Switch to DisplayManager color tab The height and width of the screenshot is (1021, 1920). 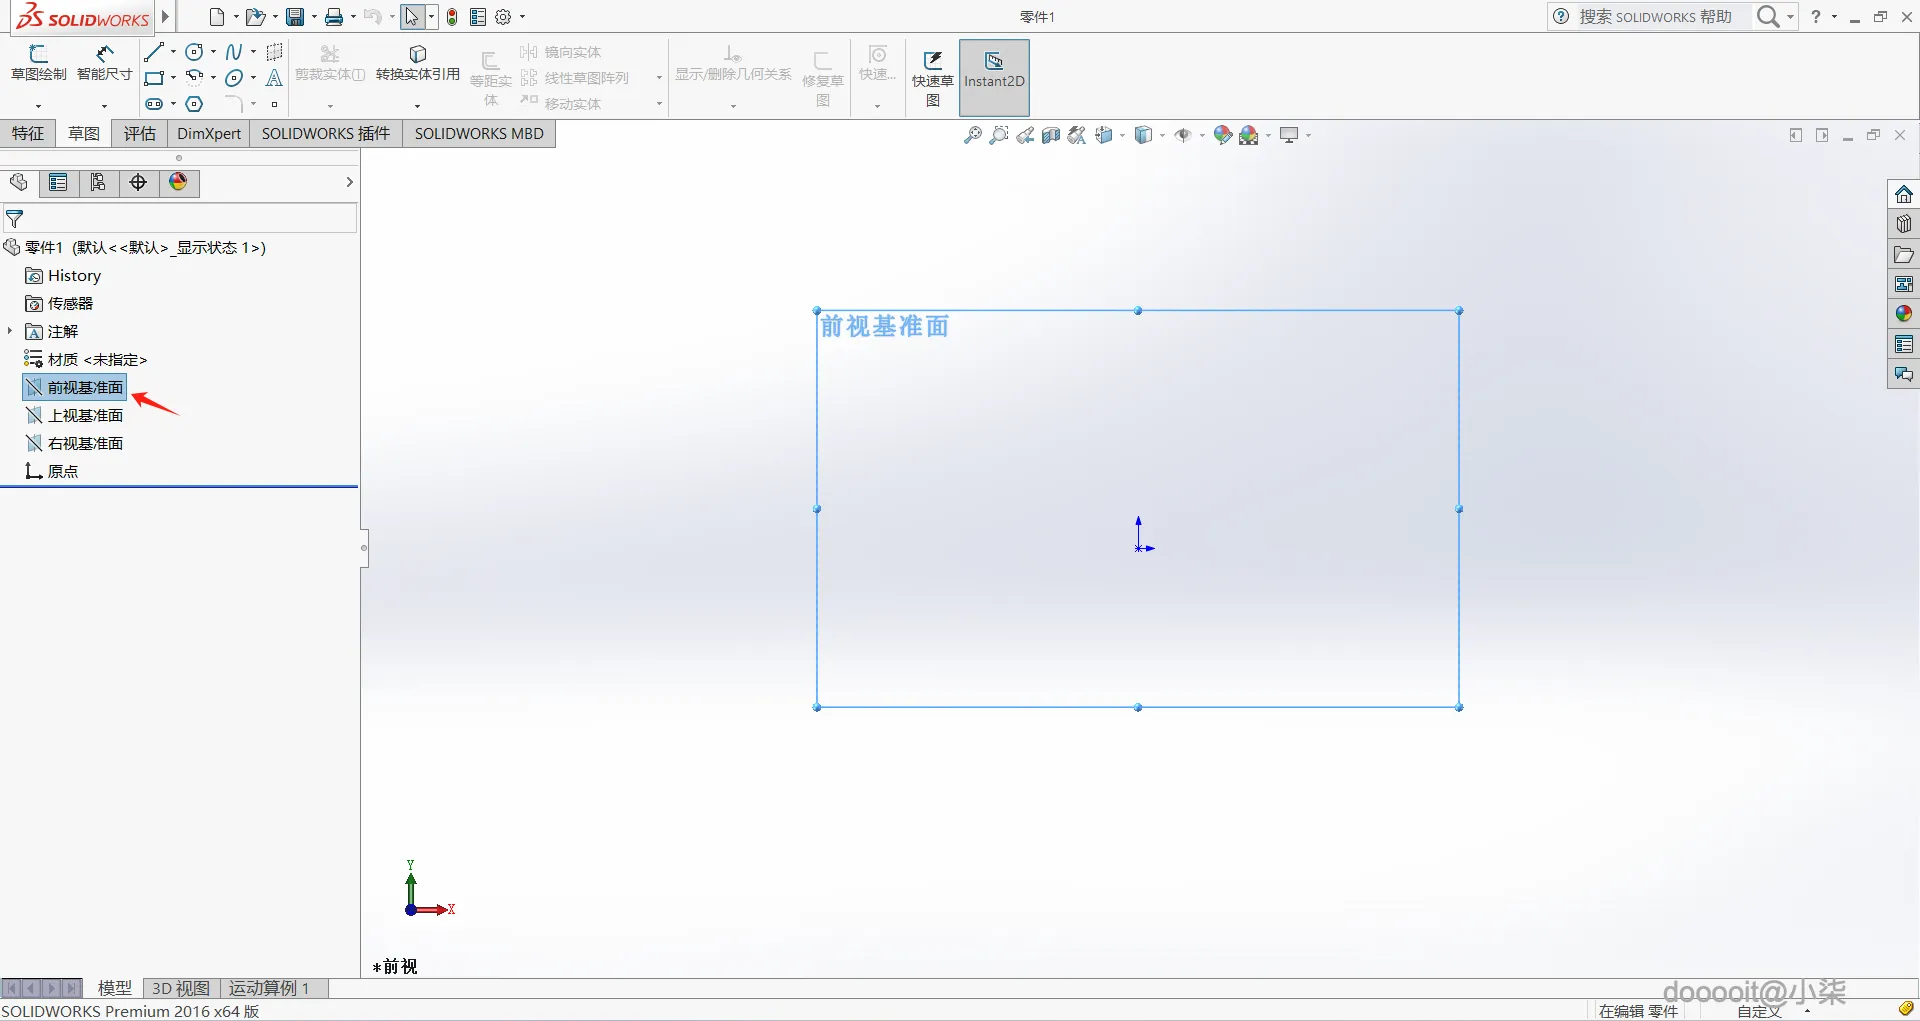178,182
